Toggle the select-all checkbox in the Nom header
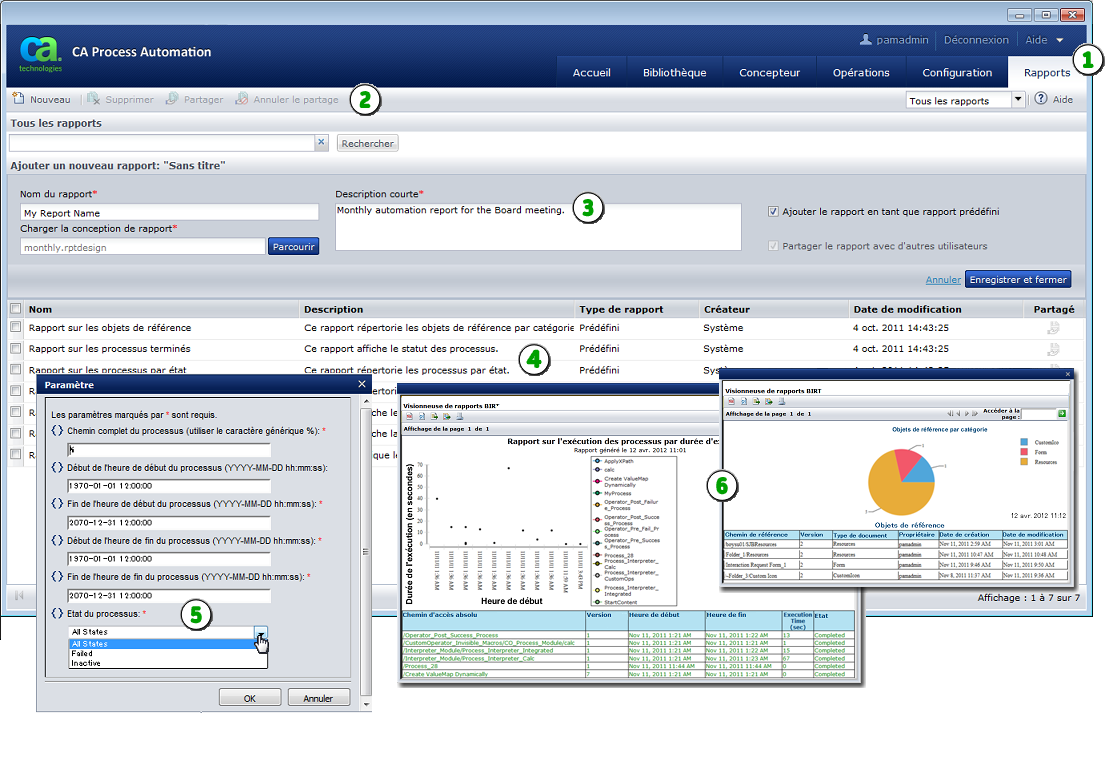Screen dimensions: 1120x760 point(15,309)
